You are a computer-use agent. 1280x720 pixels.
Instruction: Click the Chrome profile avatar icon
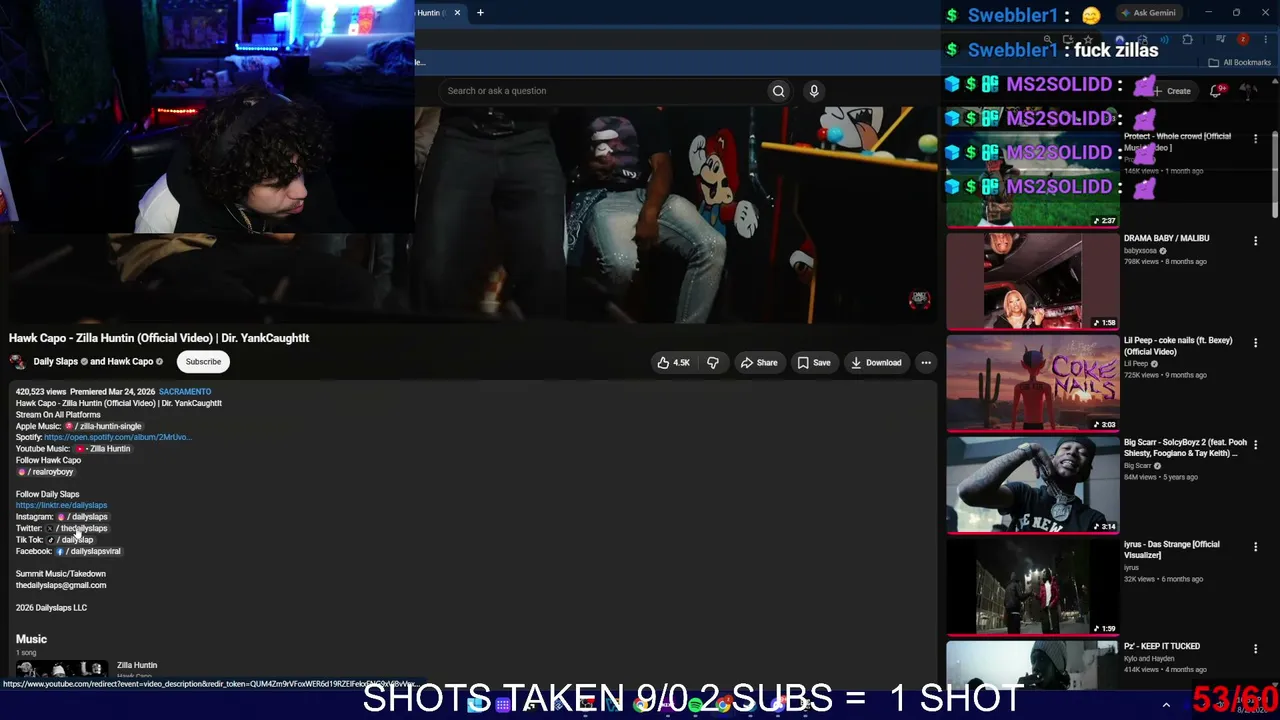[x=1243, y=40]
